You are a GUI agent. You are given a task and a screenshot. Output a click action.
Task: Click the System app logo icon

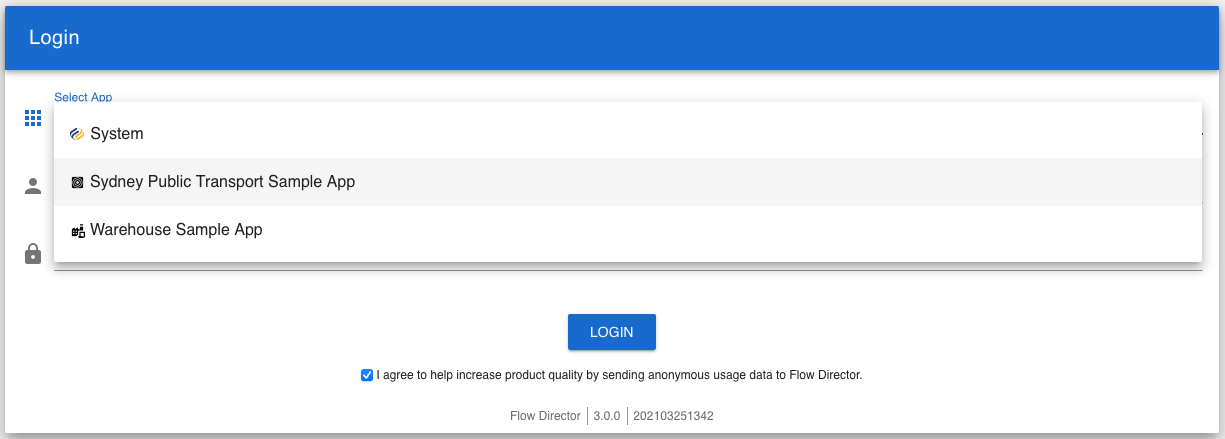[77, 134]
